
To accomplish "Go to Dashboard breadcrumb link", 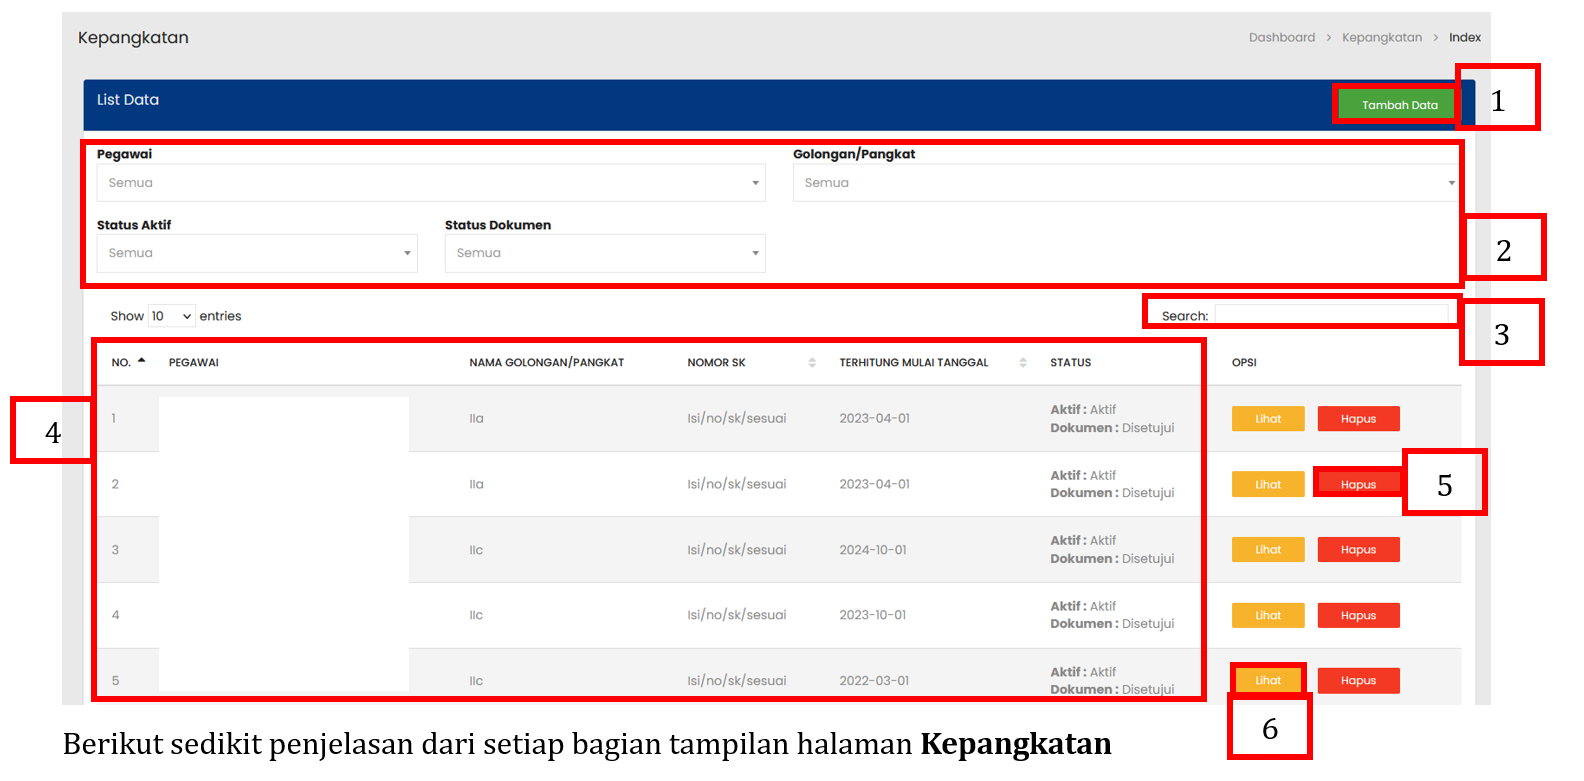I will pos(1281,37).
